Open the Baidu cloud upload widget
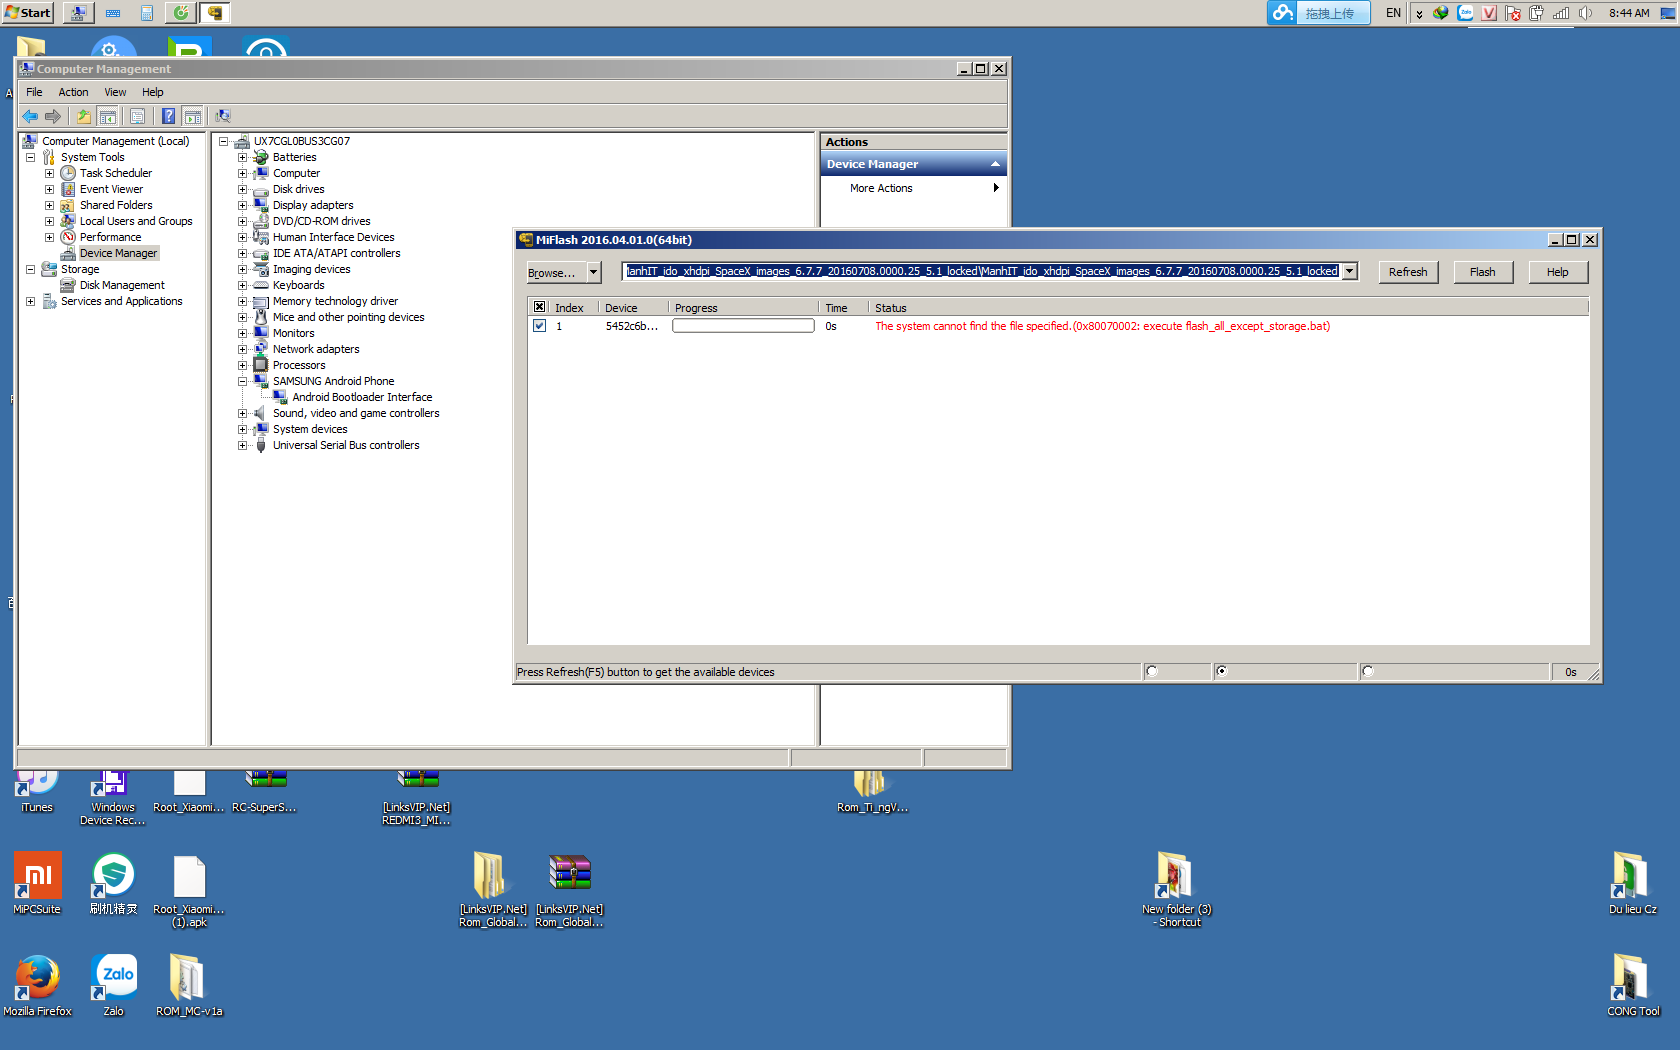Screen dimensions: 1680x1050 point(1318,13)
